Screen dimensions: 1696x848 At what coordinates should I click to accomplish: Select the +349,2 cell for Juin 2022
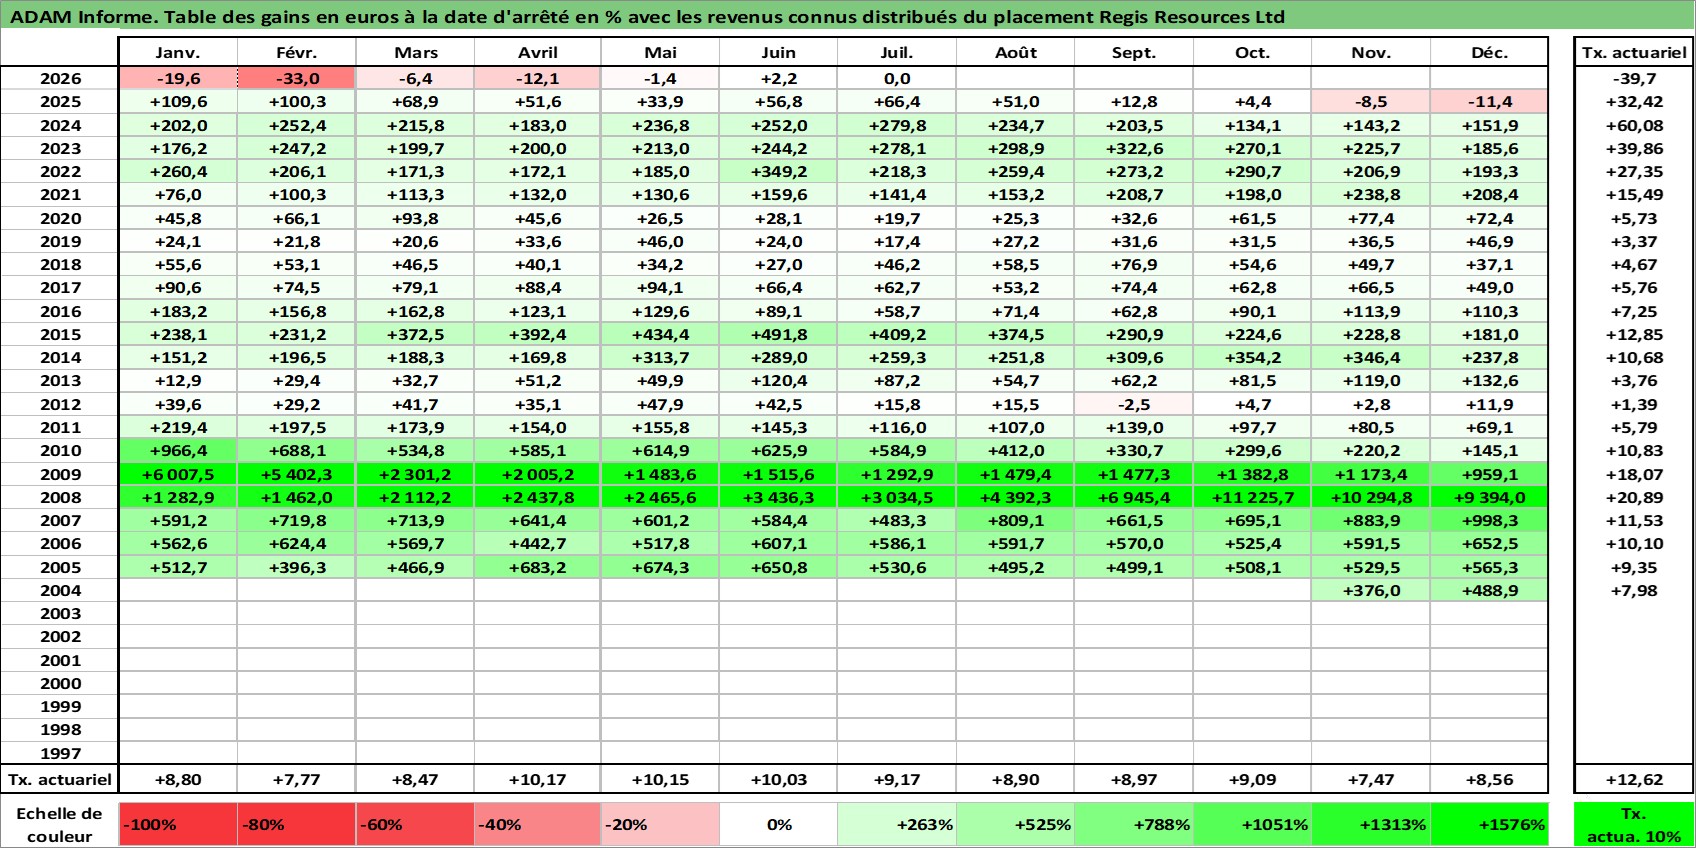click(778, 171)
